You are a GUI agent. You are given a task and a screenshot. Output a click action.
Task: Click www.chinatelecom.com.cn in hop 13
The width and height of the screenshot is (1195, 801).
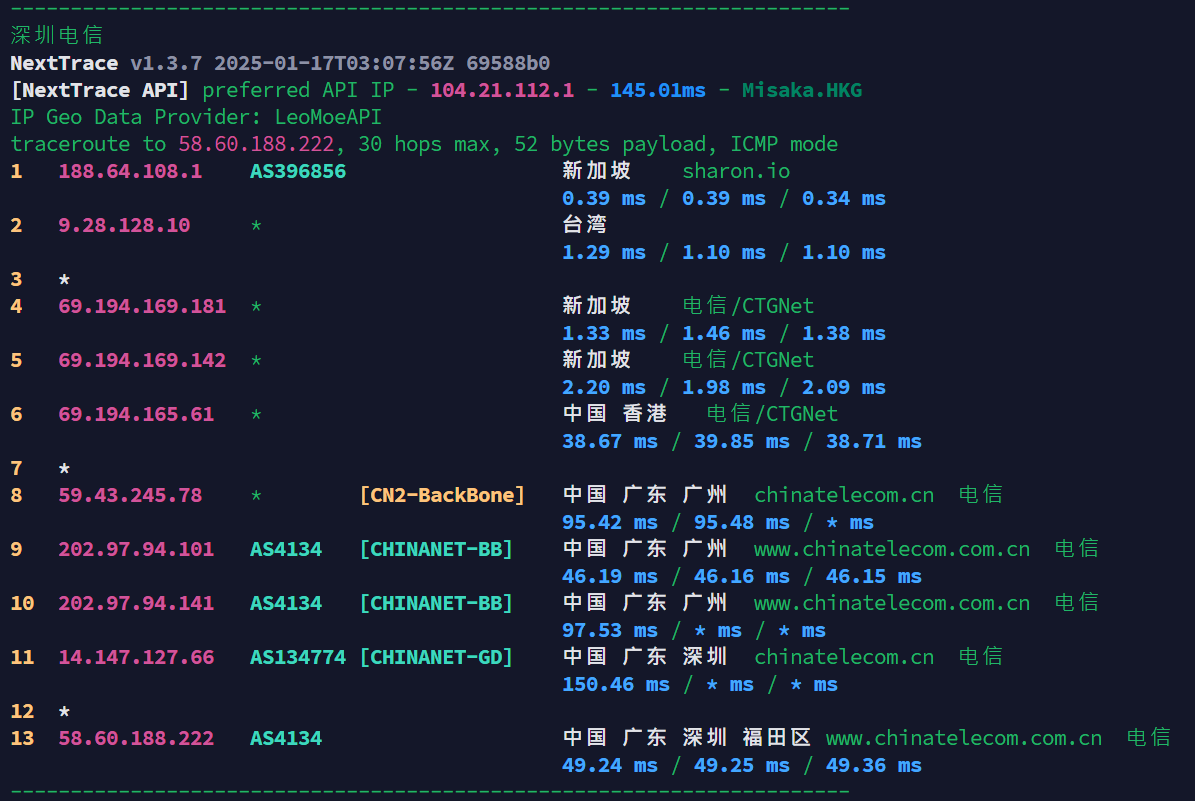pos(964,739)
